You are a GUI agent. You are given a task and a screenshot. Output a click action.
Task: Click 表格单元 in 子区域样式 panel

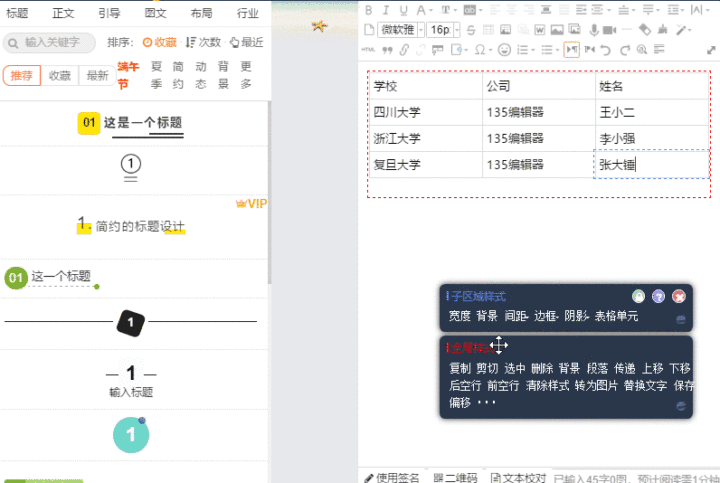[616, 316]
